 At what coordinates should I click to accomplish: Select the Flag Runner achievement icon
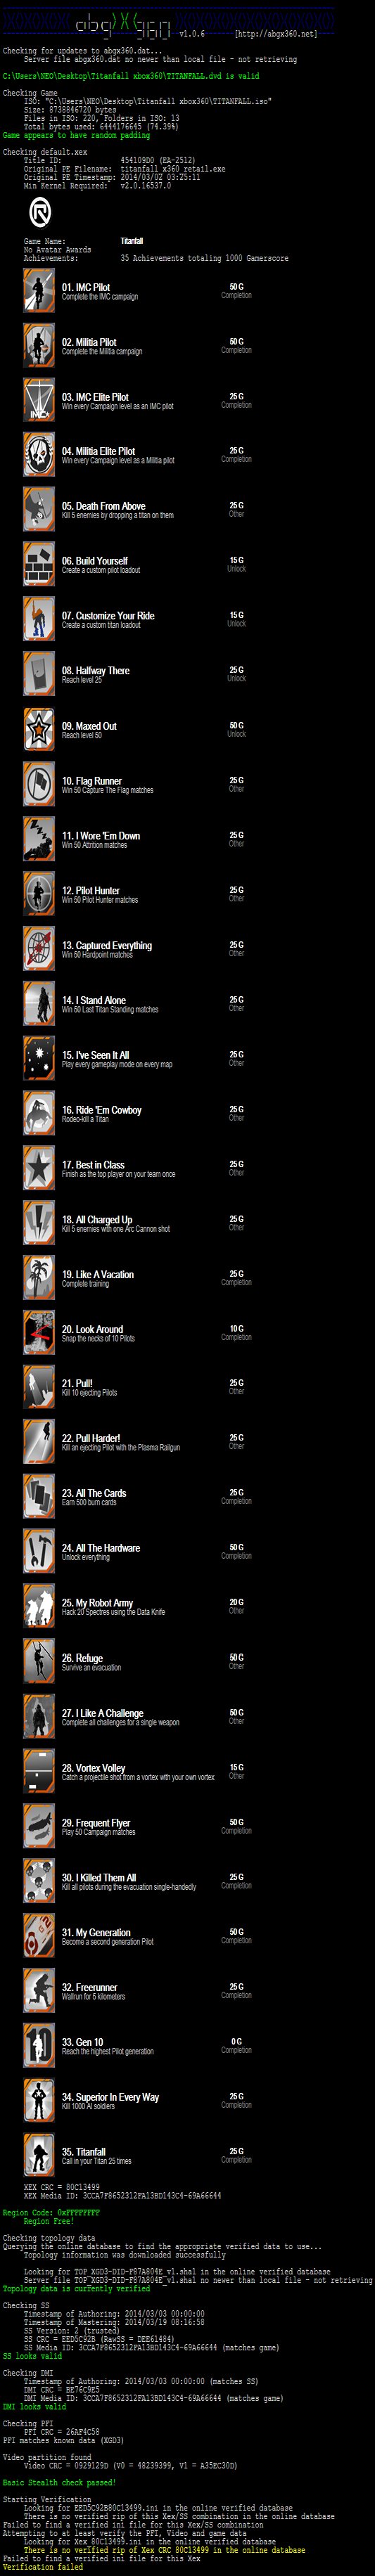click(39, 785)
